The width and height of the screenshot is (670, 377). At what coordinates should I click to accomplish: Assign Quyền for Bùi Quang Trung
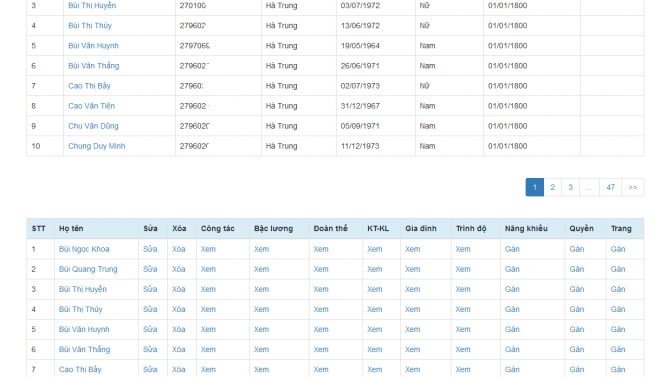(576, 269)
